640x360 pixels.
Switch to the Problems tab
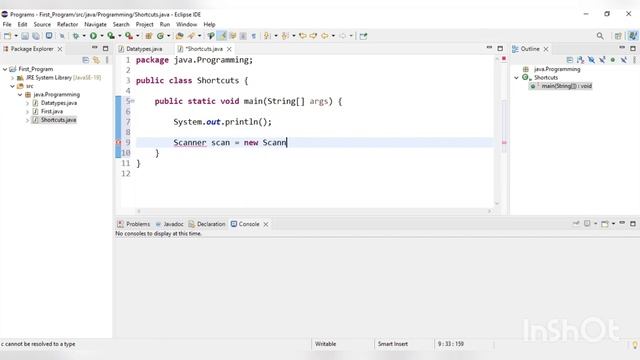click(x=133, y=224)
